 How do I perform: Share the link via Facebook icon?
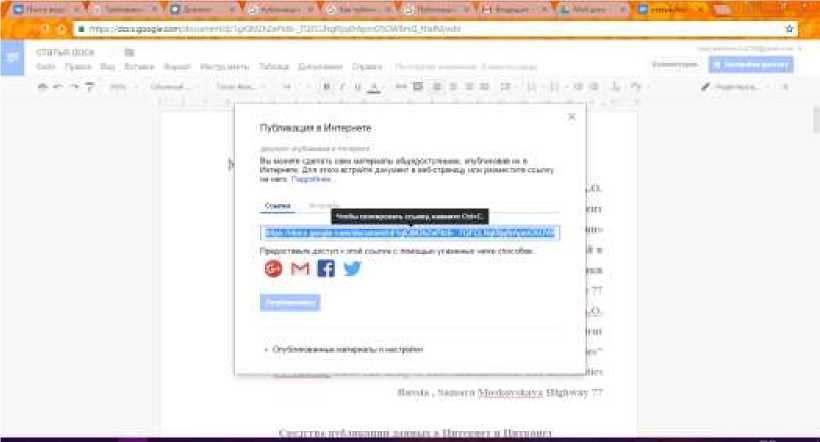point(326,269)
